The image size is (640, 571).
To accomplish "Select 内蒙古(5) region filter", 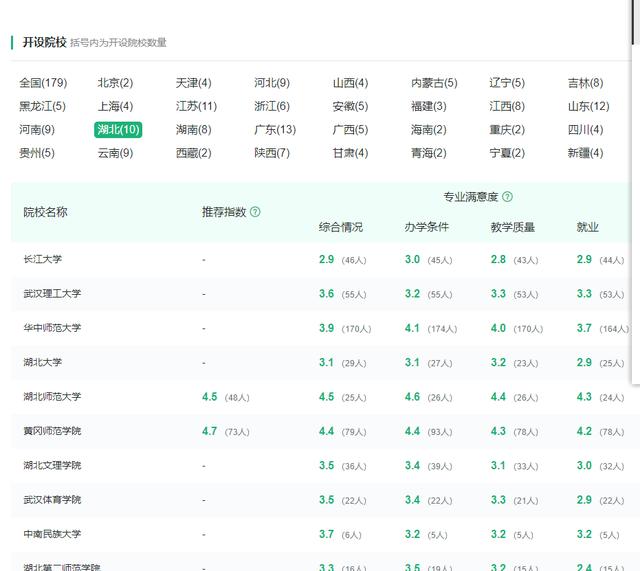I will click(x=434, y=83).
